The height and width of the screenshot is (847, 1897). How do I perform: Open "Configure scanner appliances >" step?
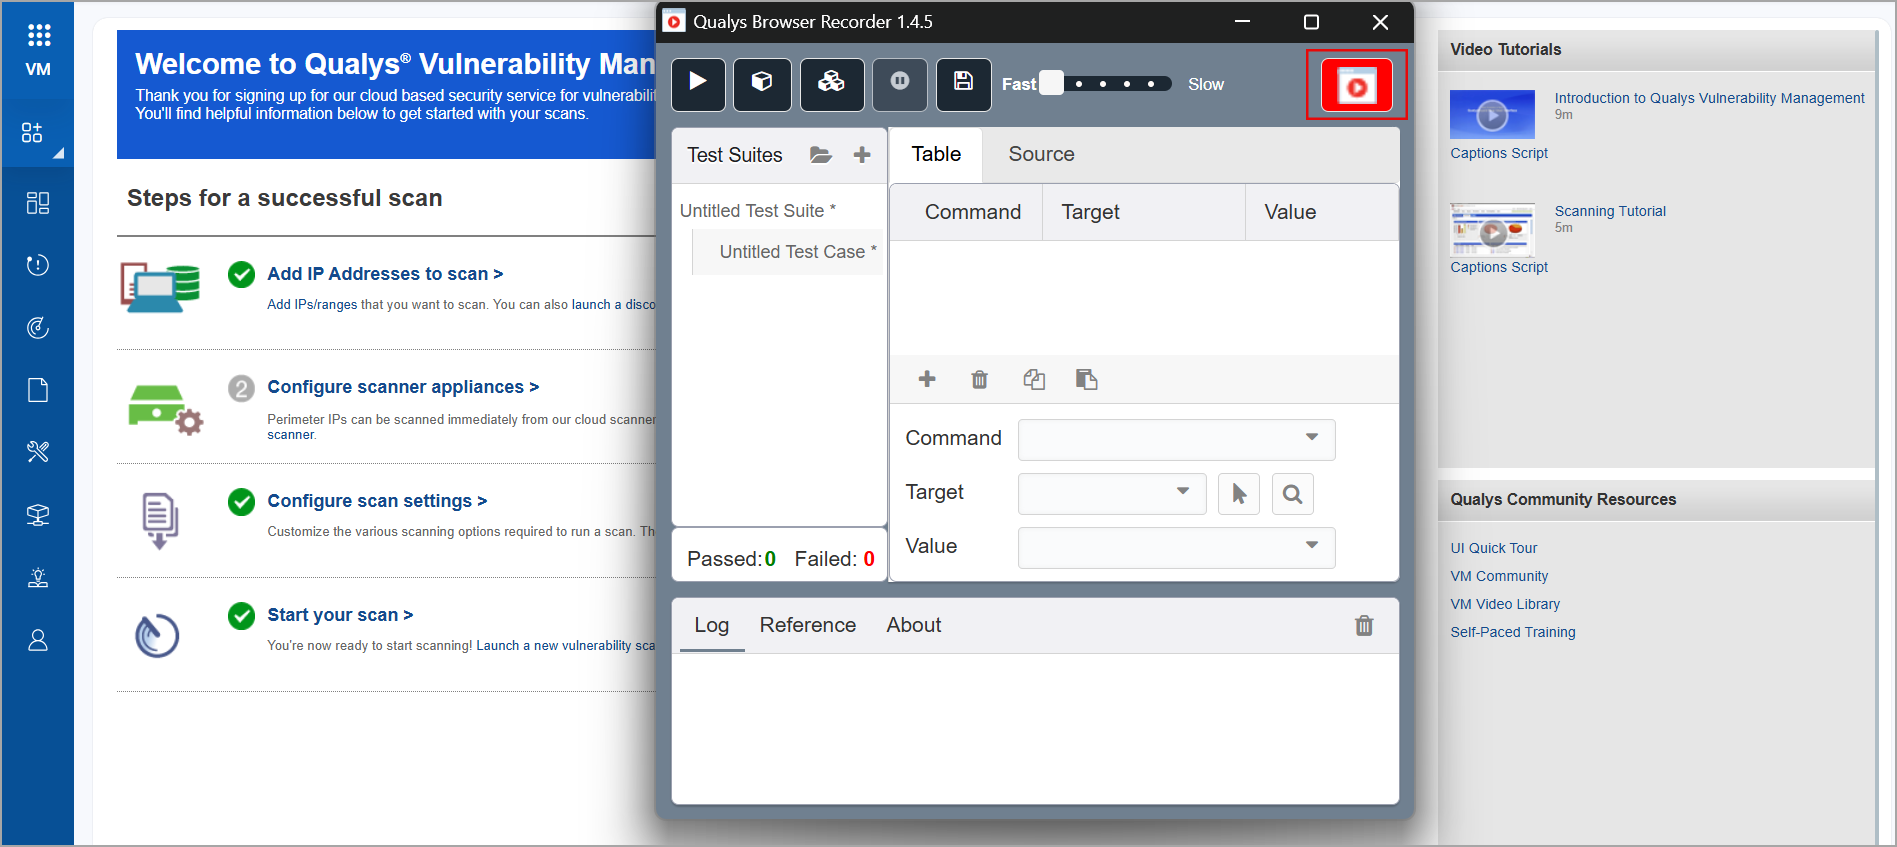pos(403,387)
